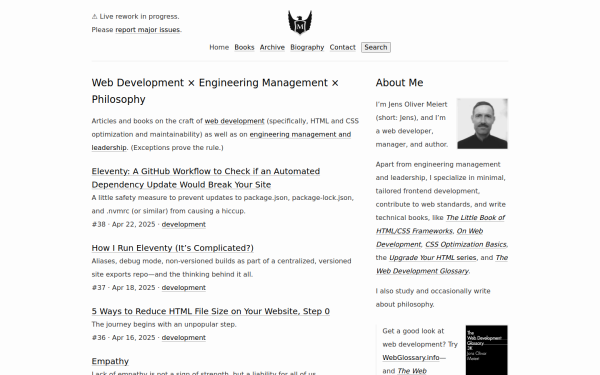Click Jens Oliver Meiert's portrait photo
The height and width of the screenshot is (375, 600).
(x=482, y=124)
